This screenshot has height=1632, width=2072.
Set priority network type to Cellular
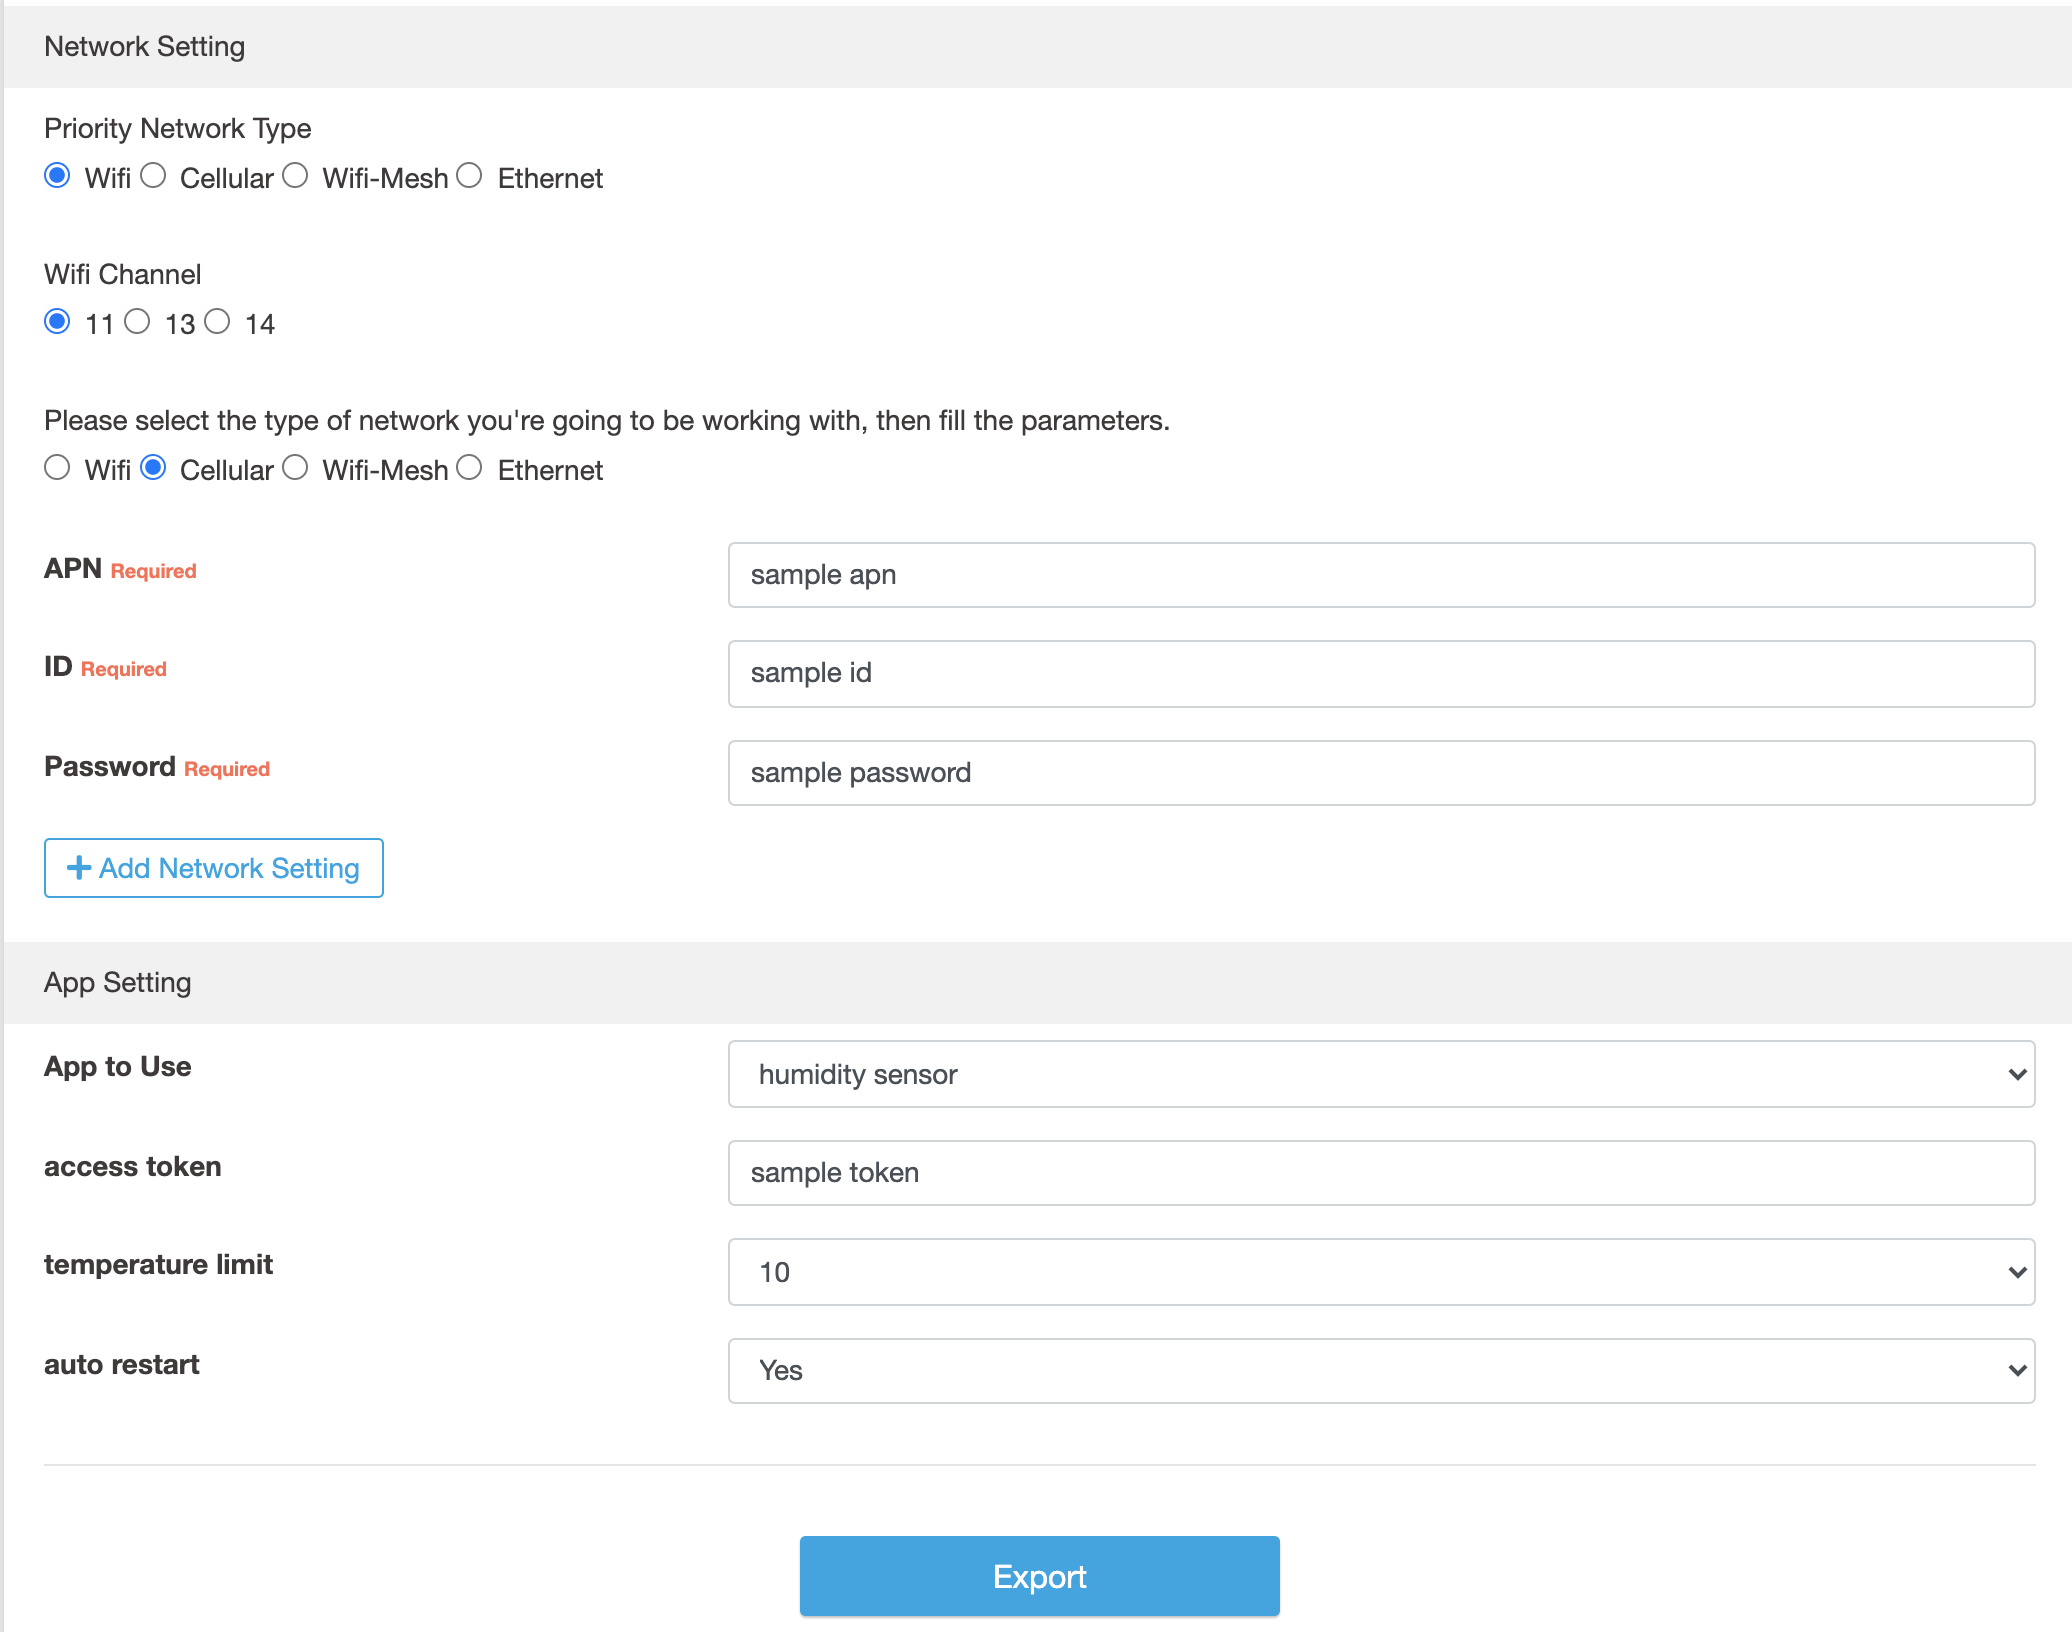tap(153, 176)
